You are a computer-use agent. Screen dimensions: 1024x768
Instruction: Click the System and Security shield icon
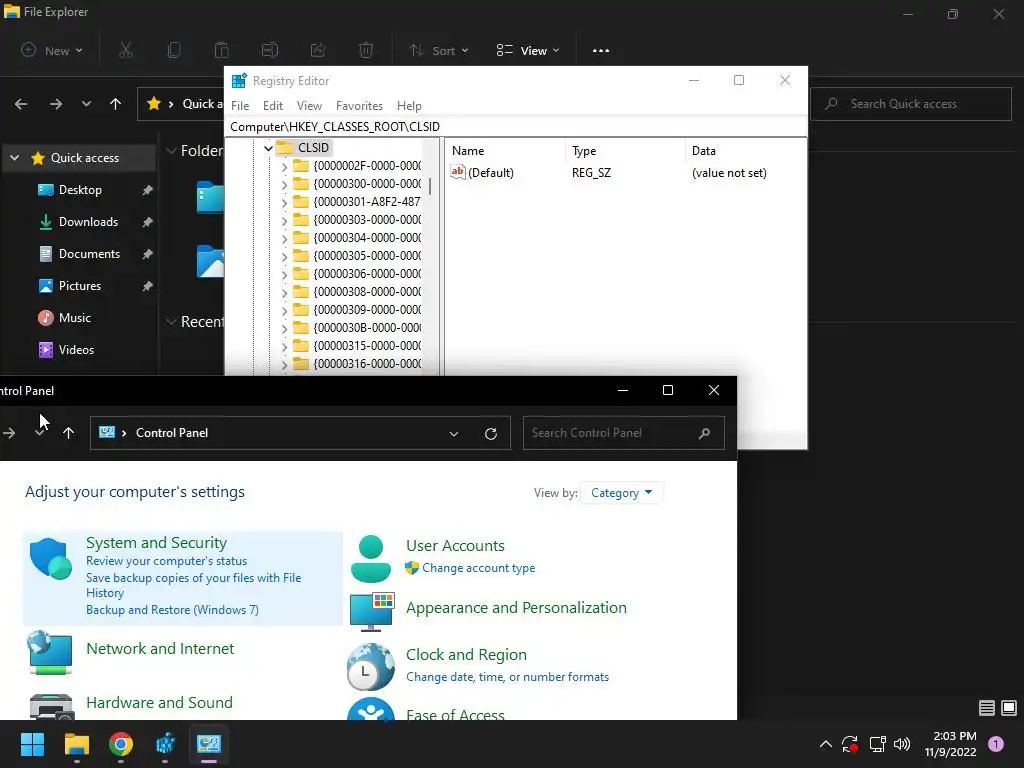(x=50, y=558)
